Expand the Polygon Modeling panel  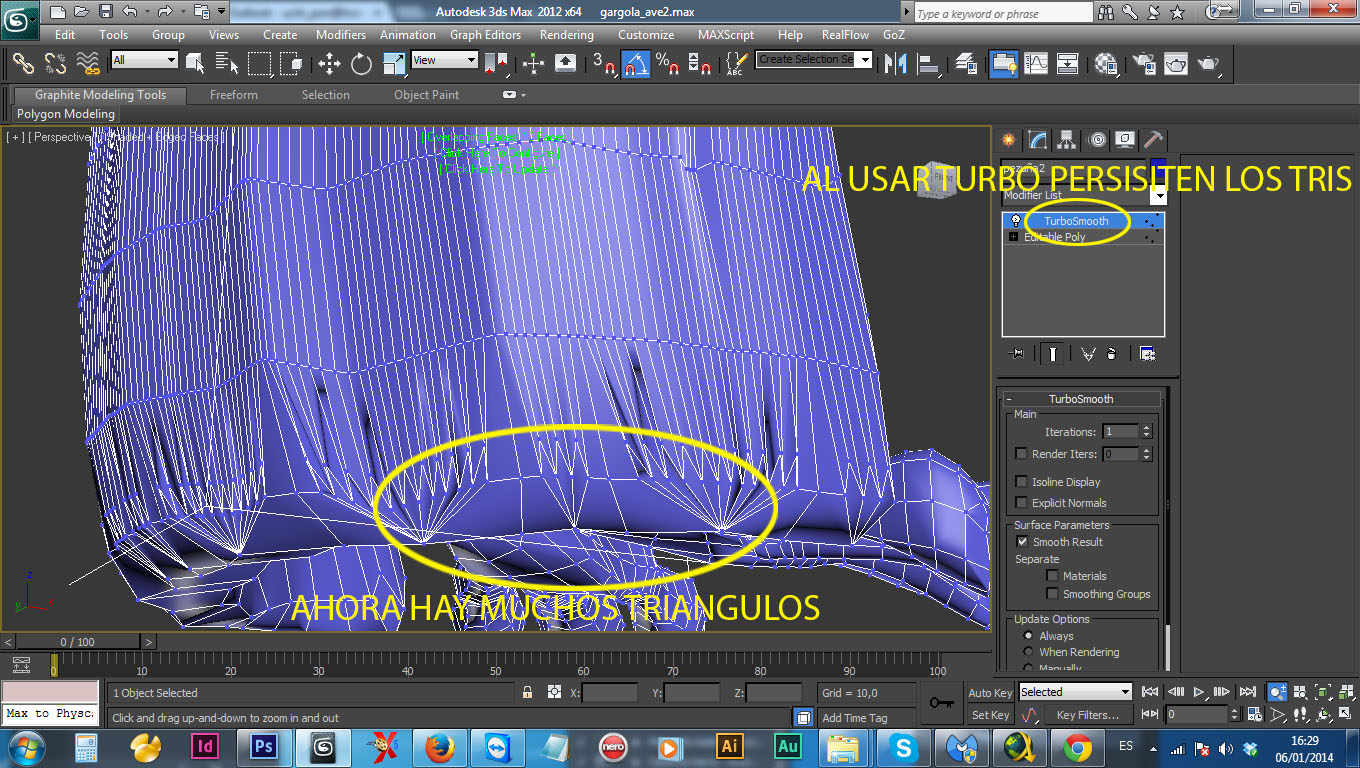[66, 114]
